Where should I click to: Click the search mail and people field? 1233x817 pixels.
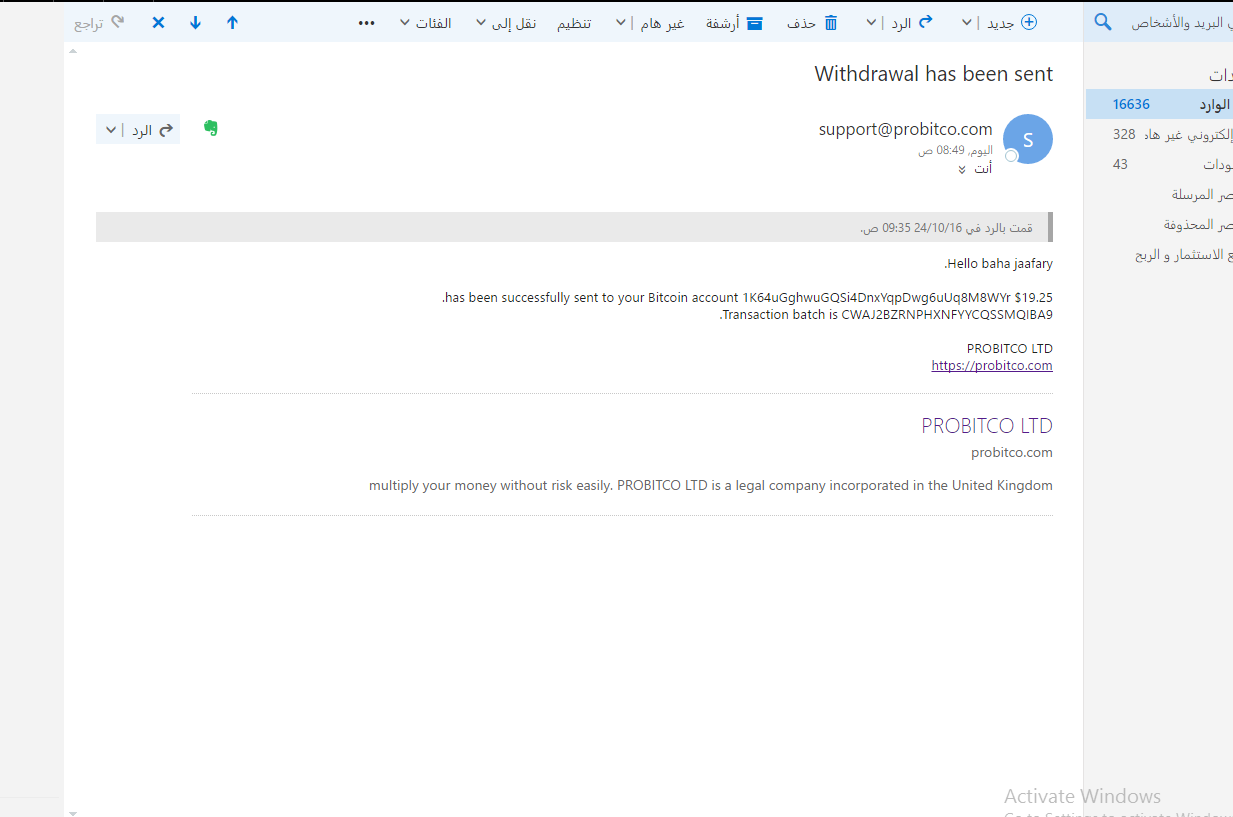coord(1180,22)
